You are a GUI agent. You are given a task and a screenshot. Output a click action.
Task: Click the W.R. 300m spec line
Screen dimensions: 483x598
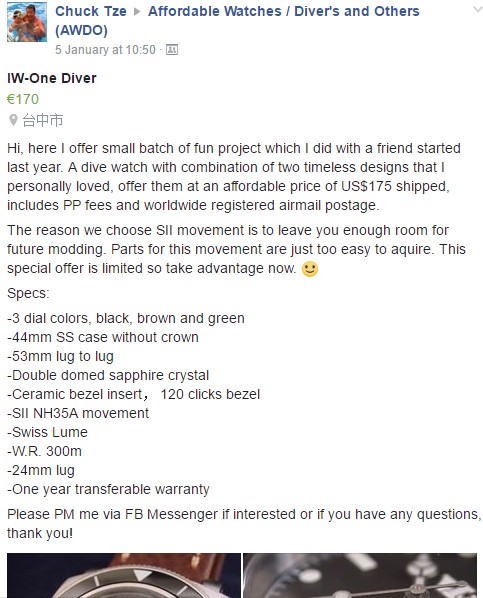tap(44, 451)
